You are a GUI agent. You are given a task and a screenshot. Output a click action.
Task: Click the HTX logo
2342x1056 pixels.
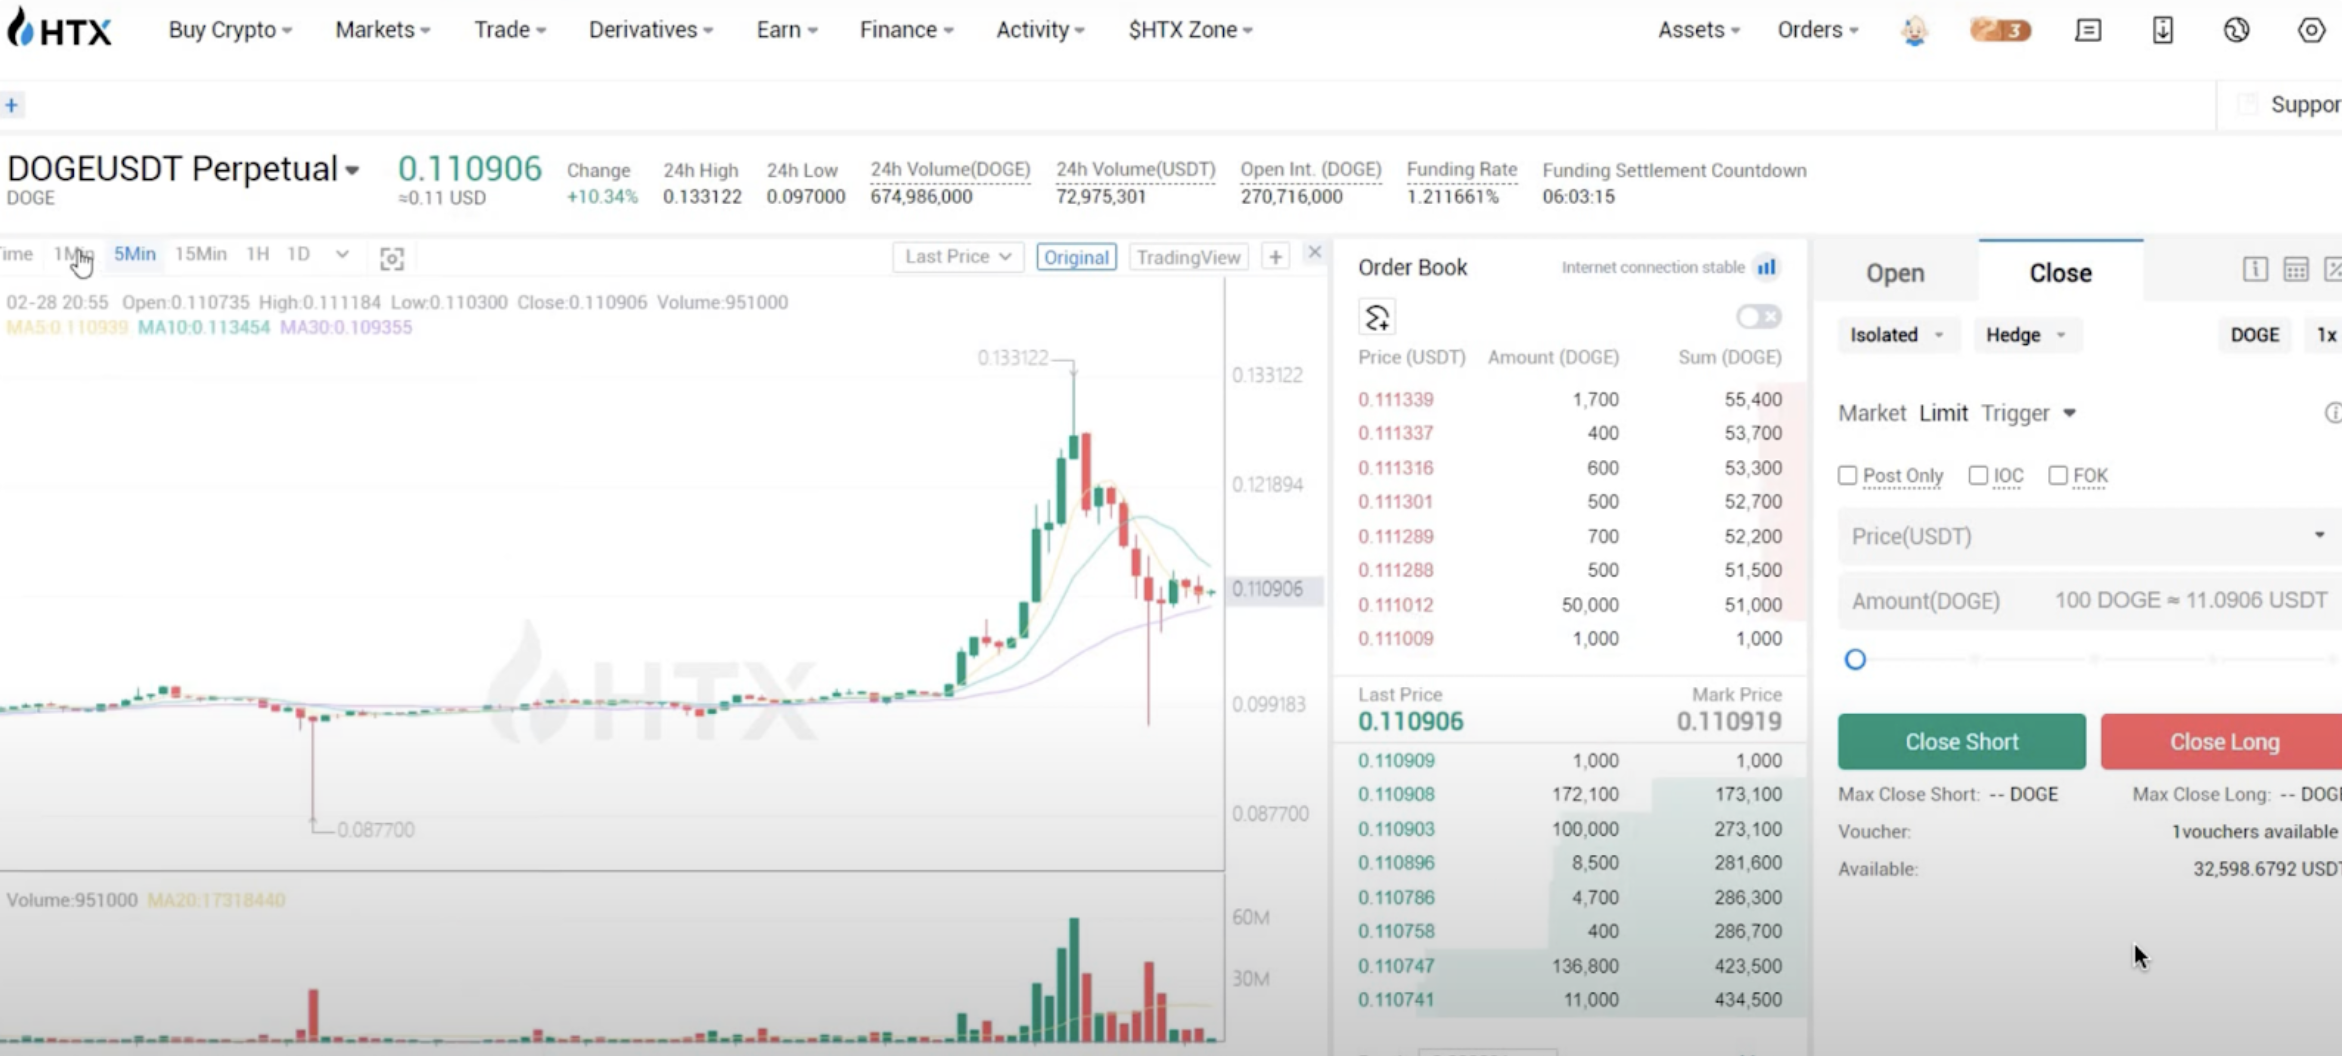point(59,29)
